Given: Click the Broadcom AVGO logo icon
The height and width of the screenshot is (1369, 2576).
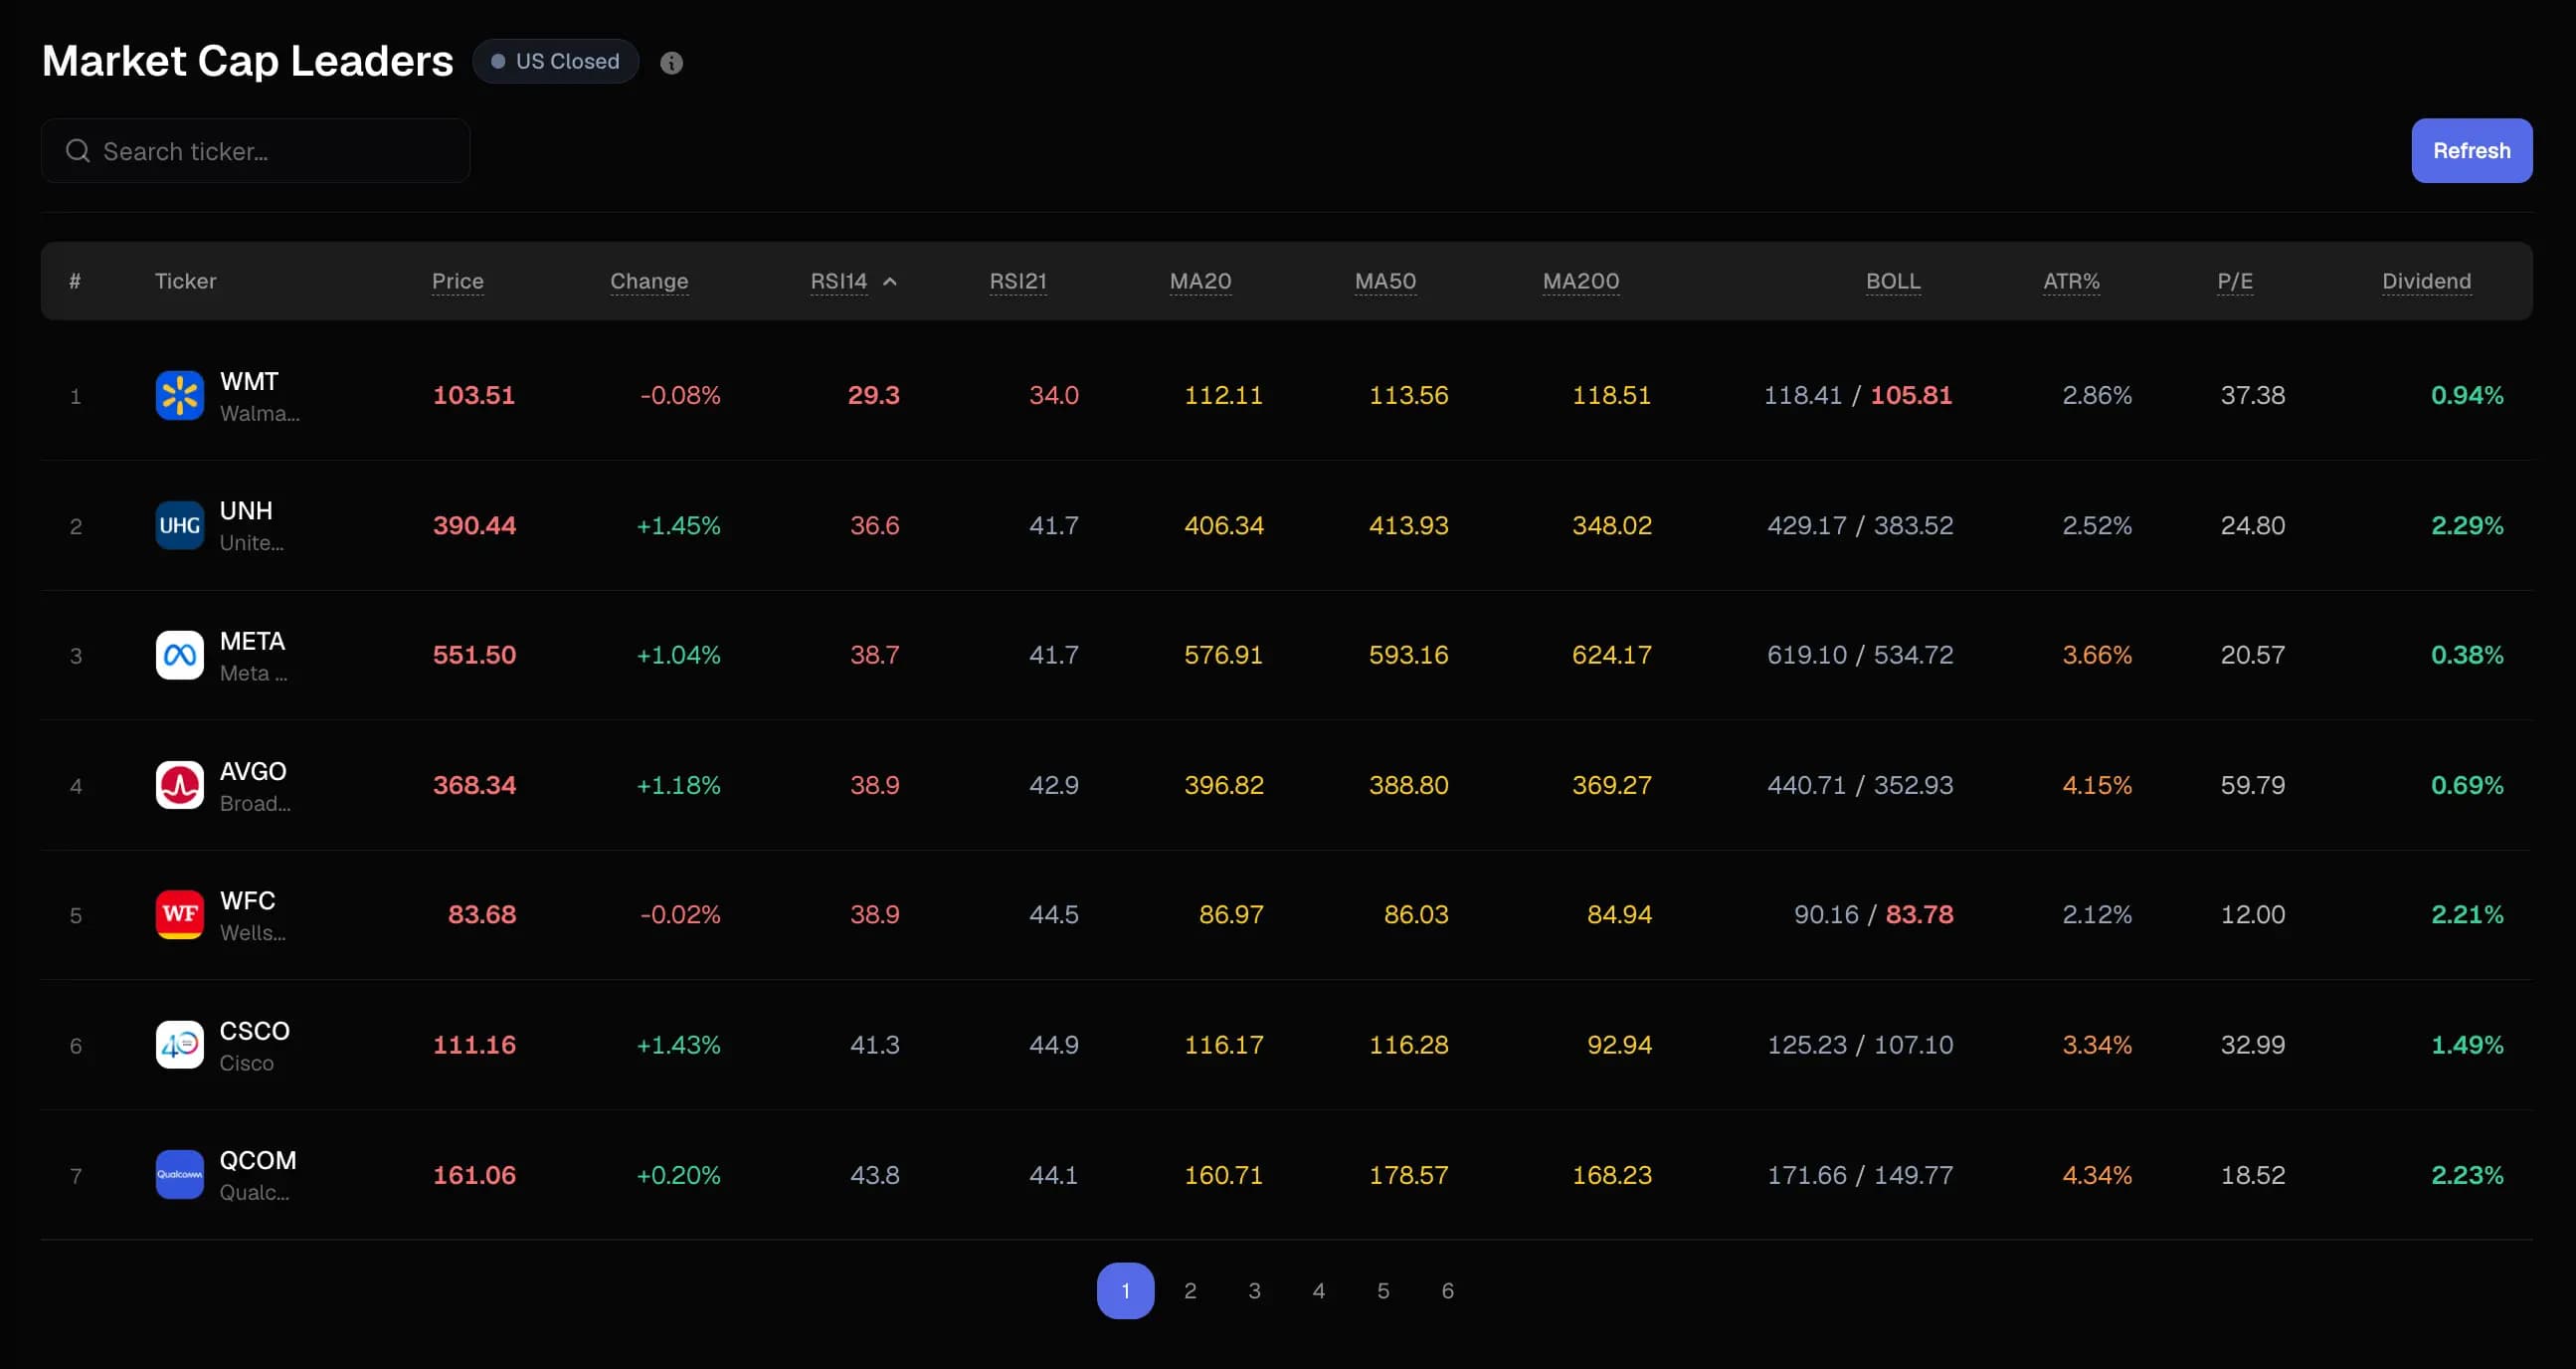Looking at the screenshot, I should [180, 785].
